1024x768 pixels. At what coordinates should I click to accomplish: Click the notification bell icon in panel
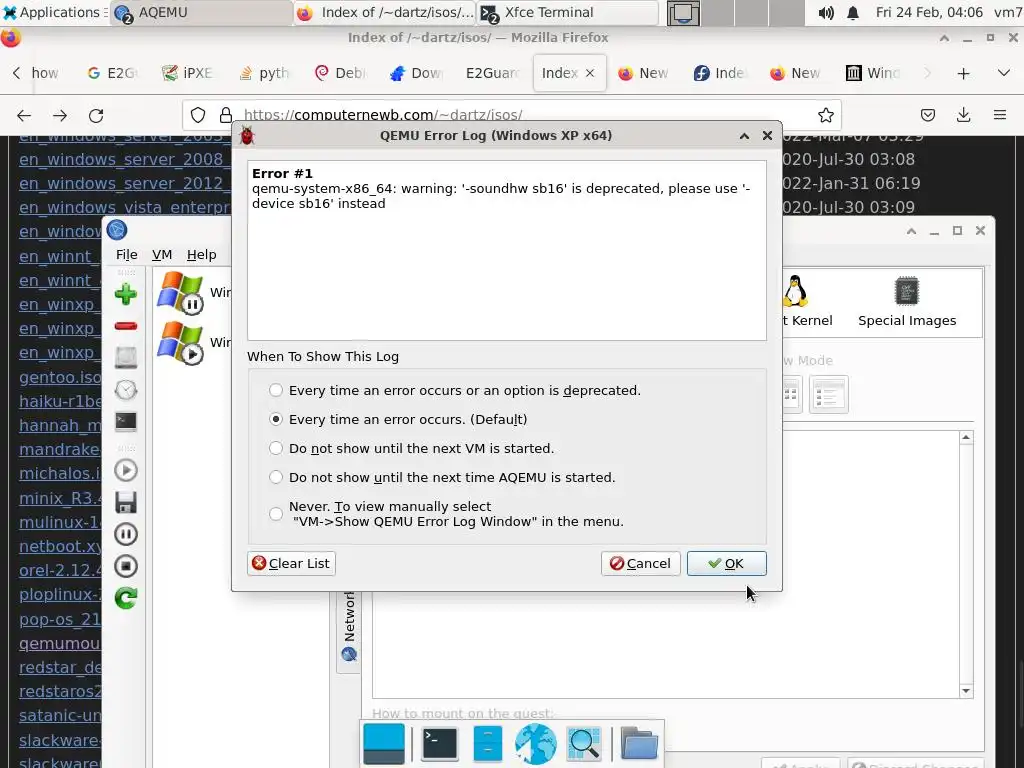[852, 12]
